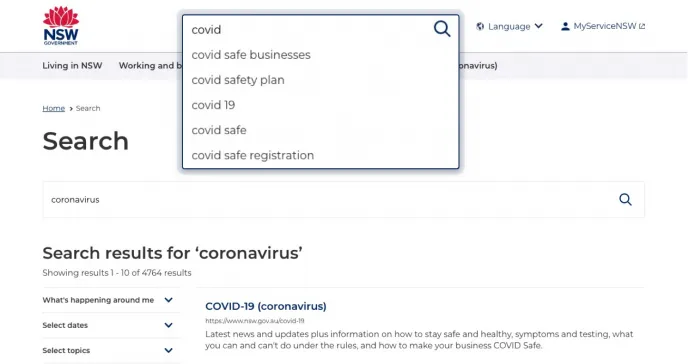Open the Language dropdown chevron
This screenshot has height=364, width=688.
coord(539,26)
